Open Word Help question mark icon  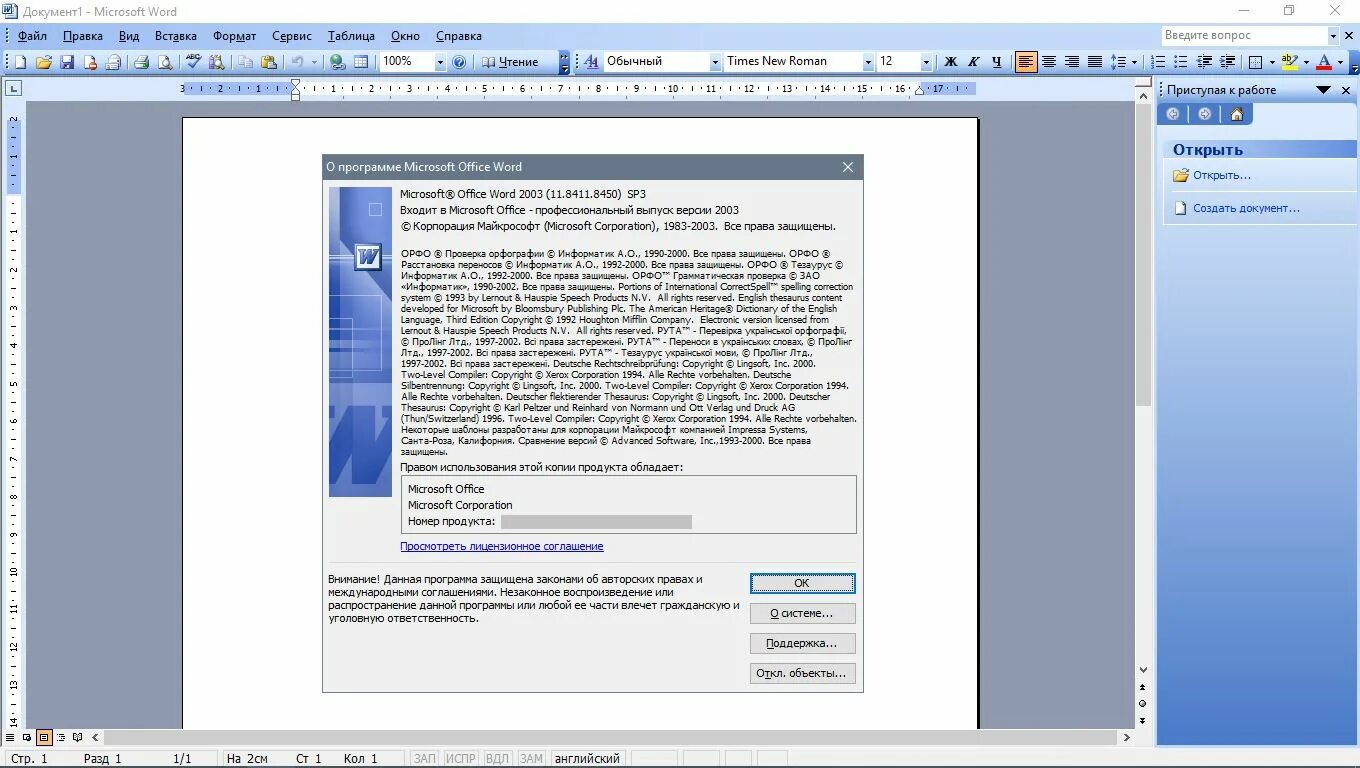pos(459,62)
